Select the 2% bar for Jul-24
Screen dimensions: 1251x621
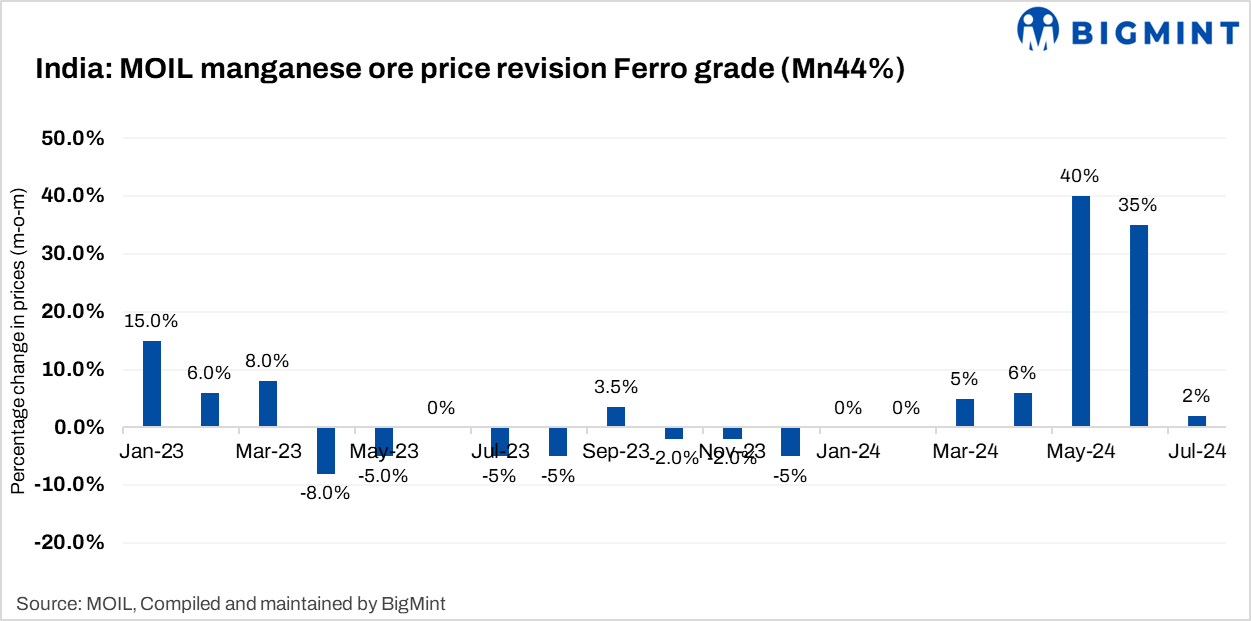pos(1197,421)
